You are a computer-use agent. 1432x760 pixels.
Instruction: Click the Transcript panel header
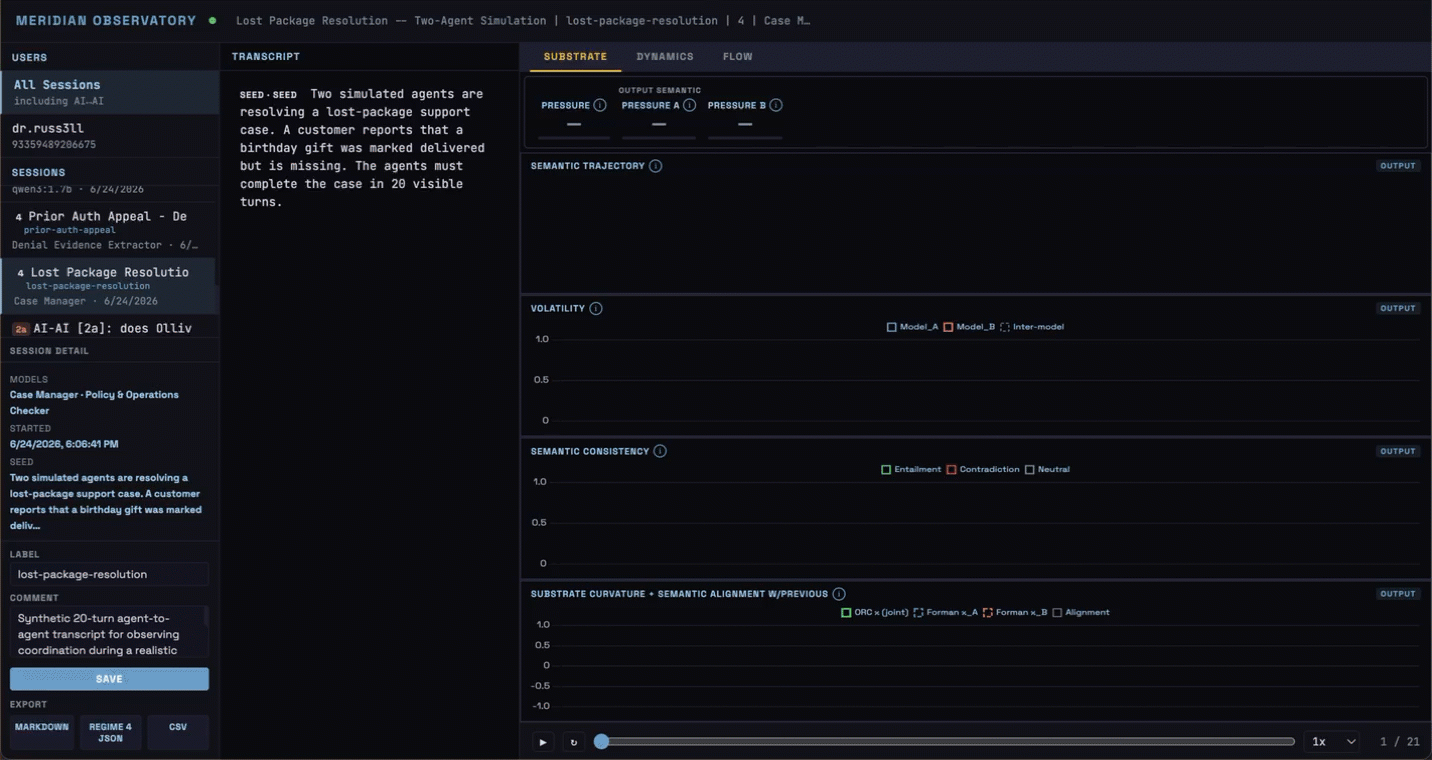266,57
